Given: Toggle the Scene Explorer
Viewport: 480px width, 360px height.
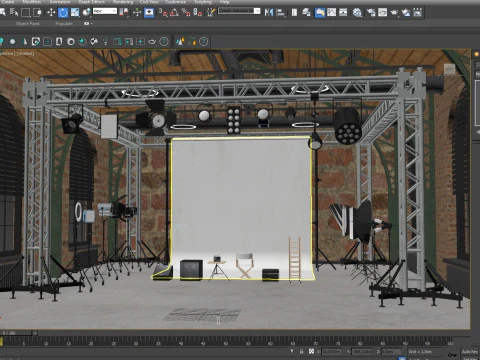Looking at the screenshot, I should (294, 13).
